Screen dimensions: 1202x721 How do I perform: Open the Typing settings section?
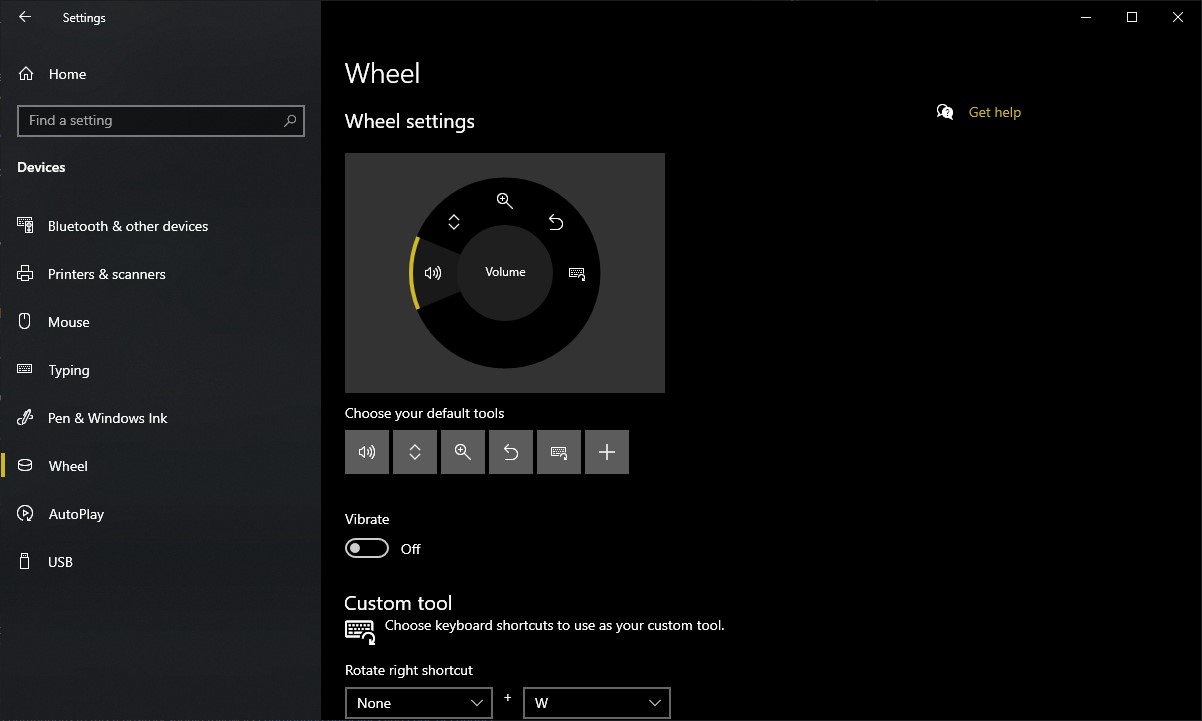[70, 370]
